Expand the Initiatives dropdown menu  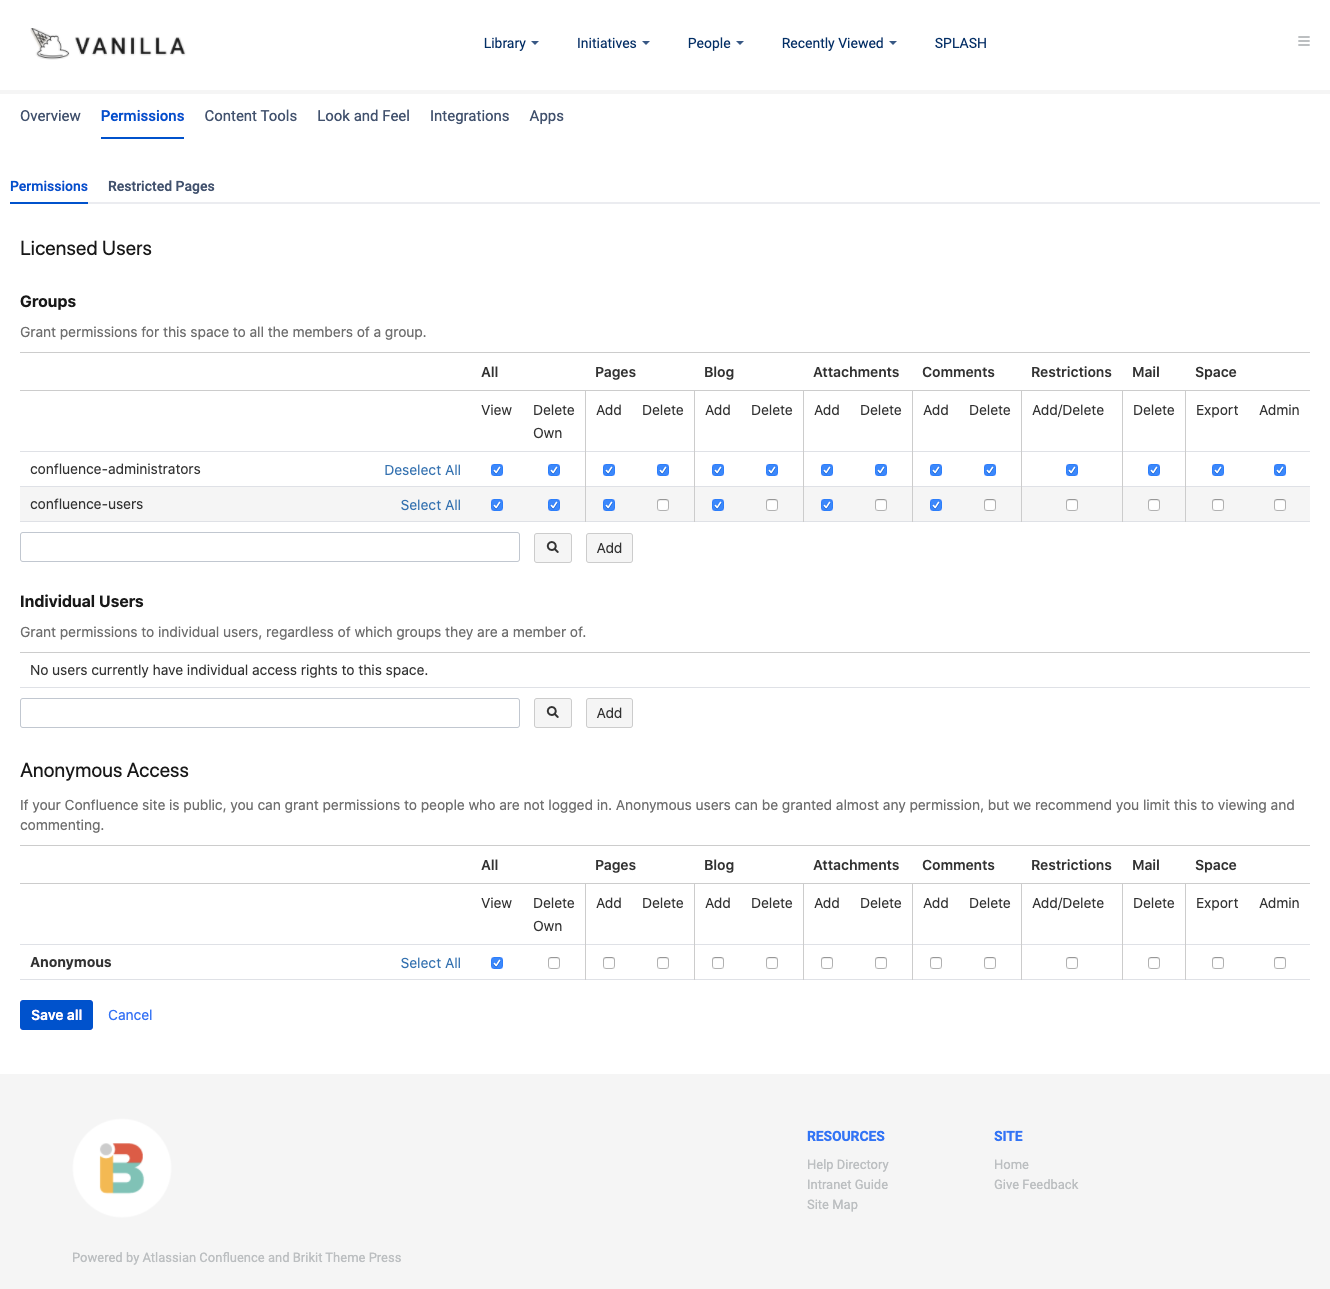pyautogui.click(x=613, y=43)
